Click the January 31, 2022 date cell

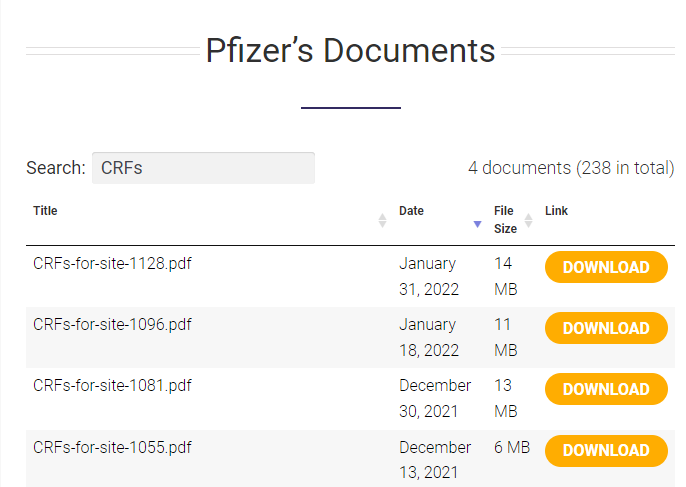429,276
